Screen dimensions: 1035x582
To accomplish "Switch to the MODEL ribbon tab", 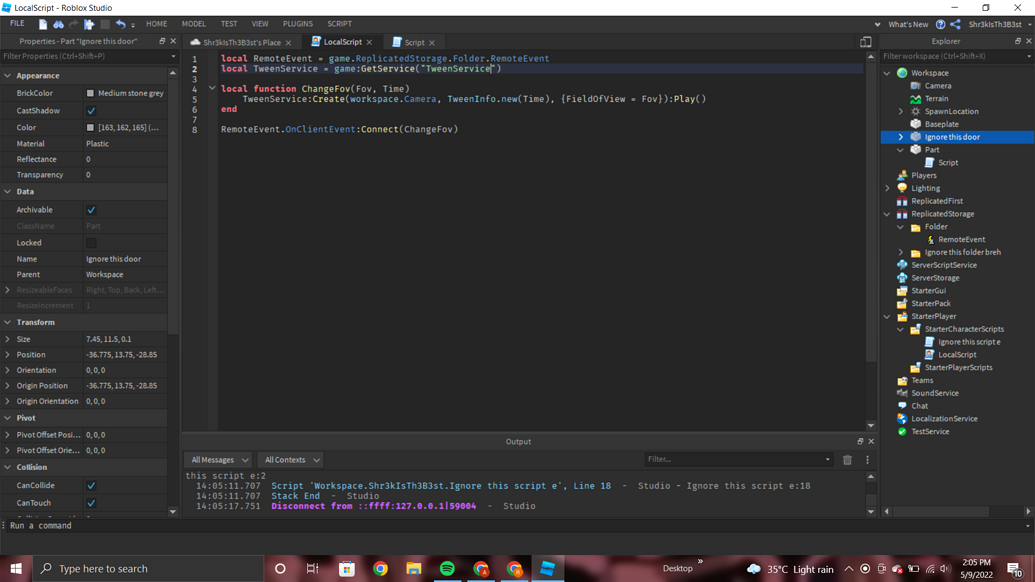I will 193,24.
